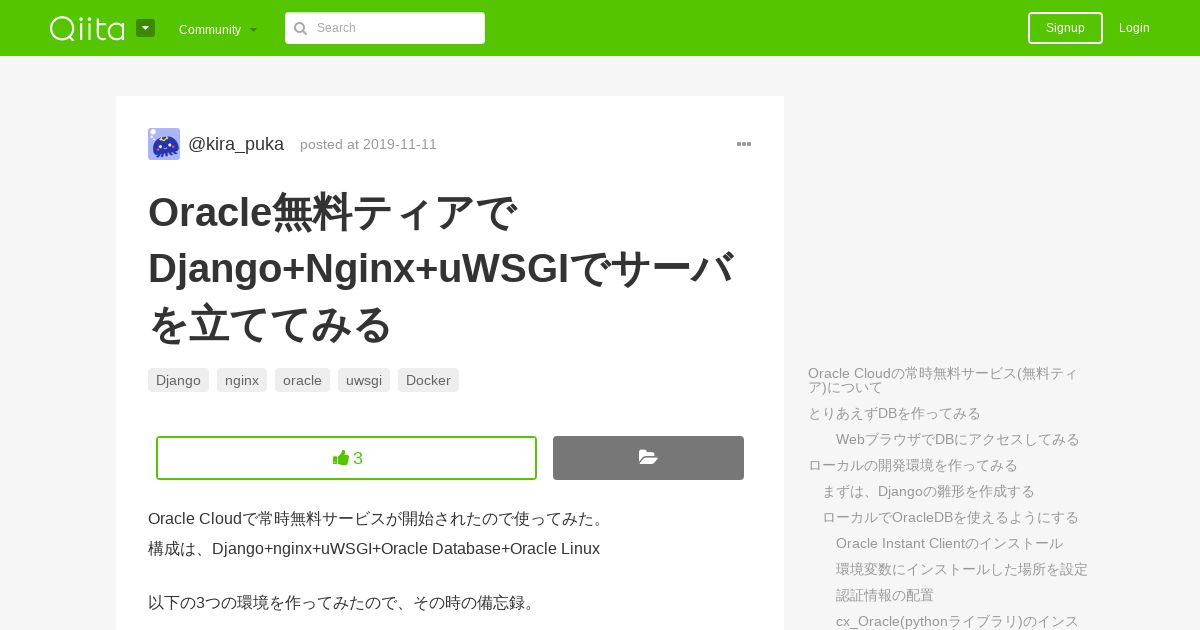Image resolution: width=1200 pixels, height=630 pixels.
Task: Jump to 'まずは、Djangoの雛形を作成する' section
Action: tap(928, 491)
